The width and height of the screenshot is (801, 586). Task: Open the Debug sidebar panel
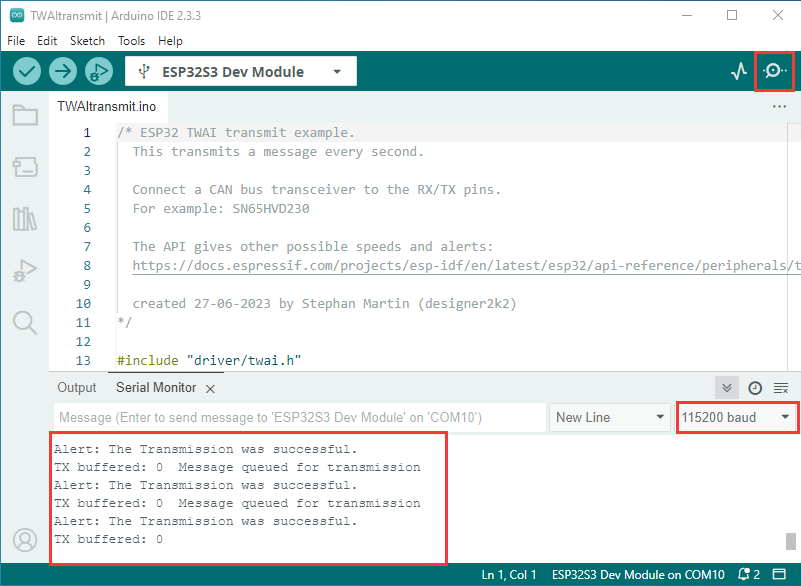coord(25,271)
